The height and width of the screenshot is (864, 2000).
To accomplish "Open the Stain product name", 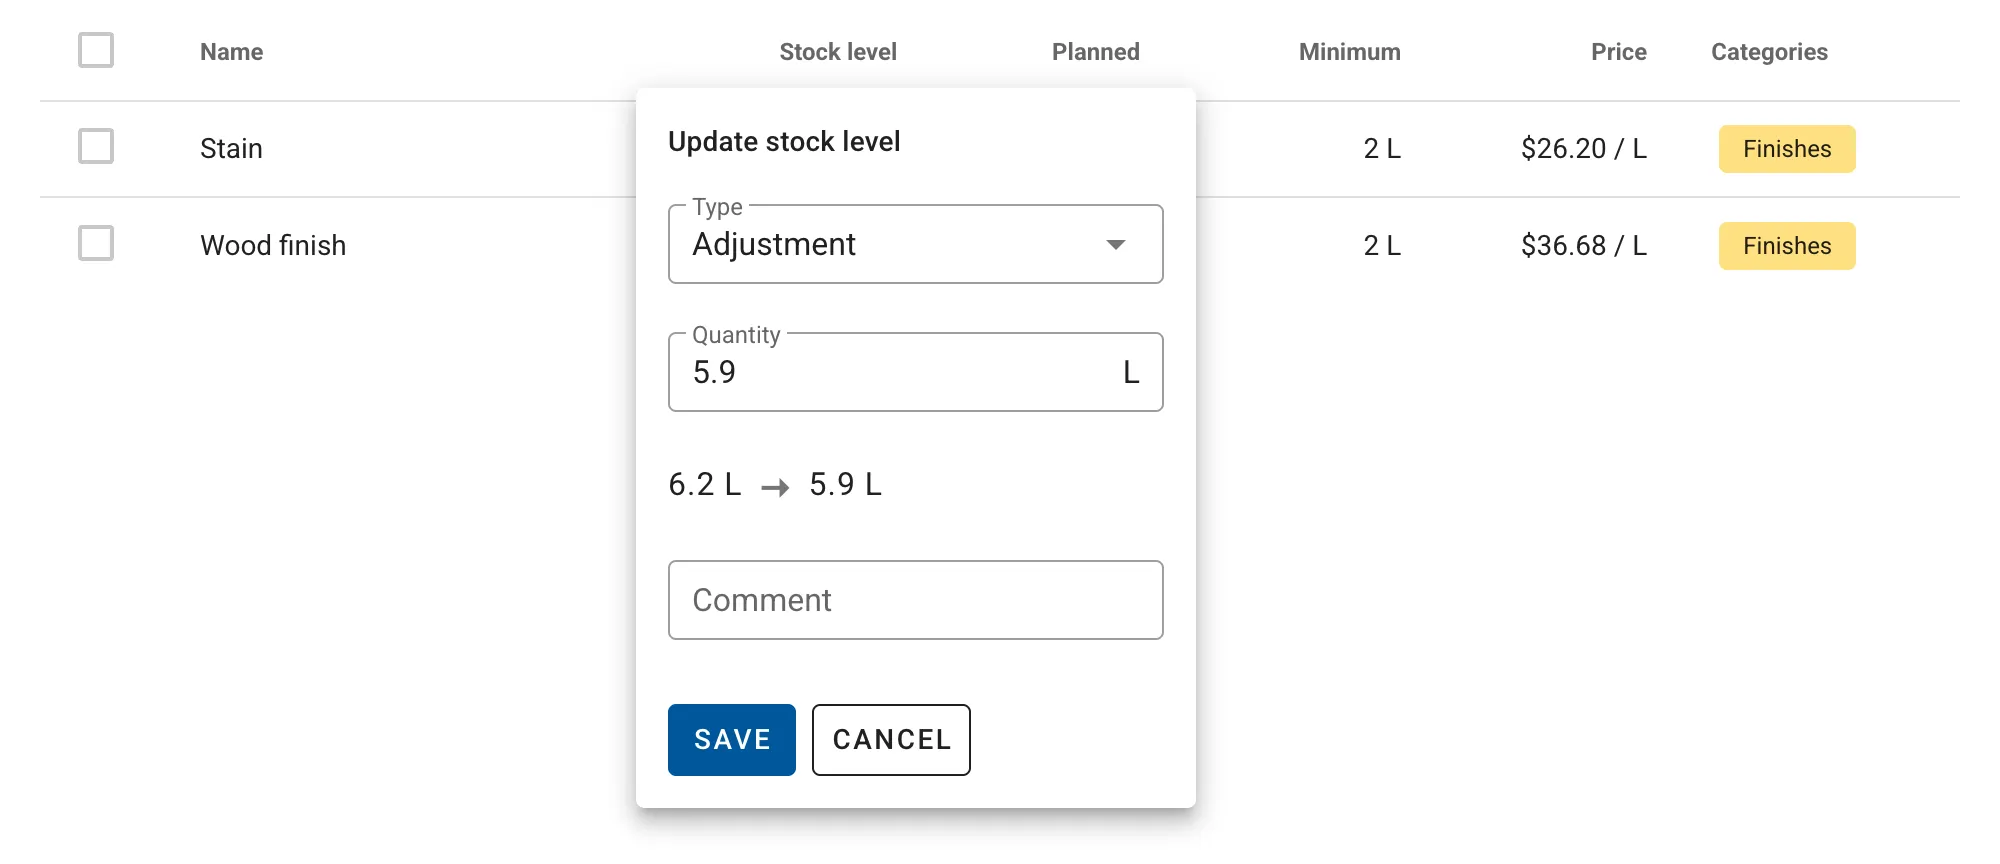I will [x=231, y=147].
